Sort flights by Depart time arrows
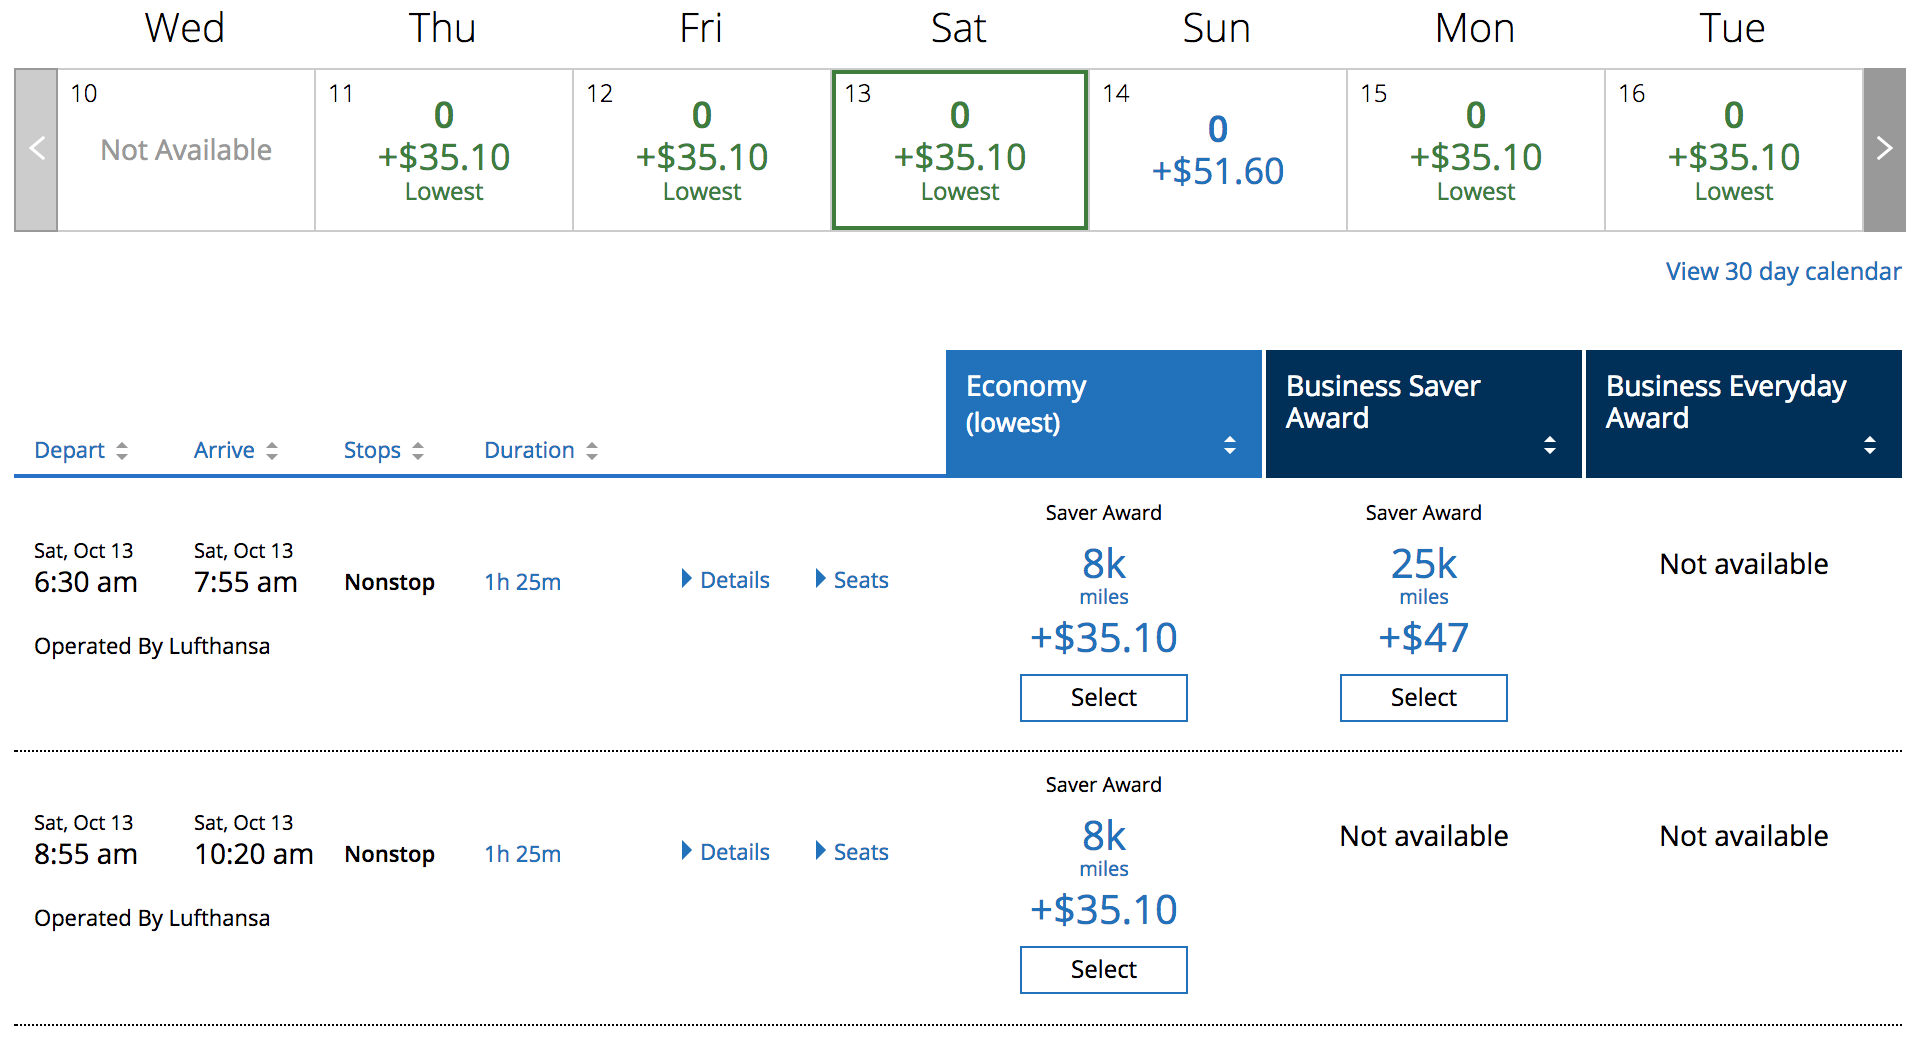This screenshot has height=1038, width=1914. point(121,451)
